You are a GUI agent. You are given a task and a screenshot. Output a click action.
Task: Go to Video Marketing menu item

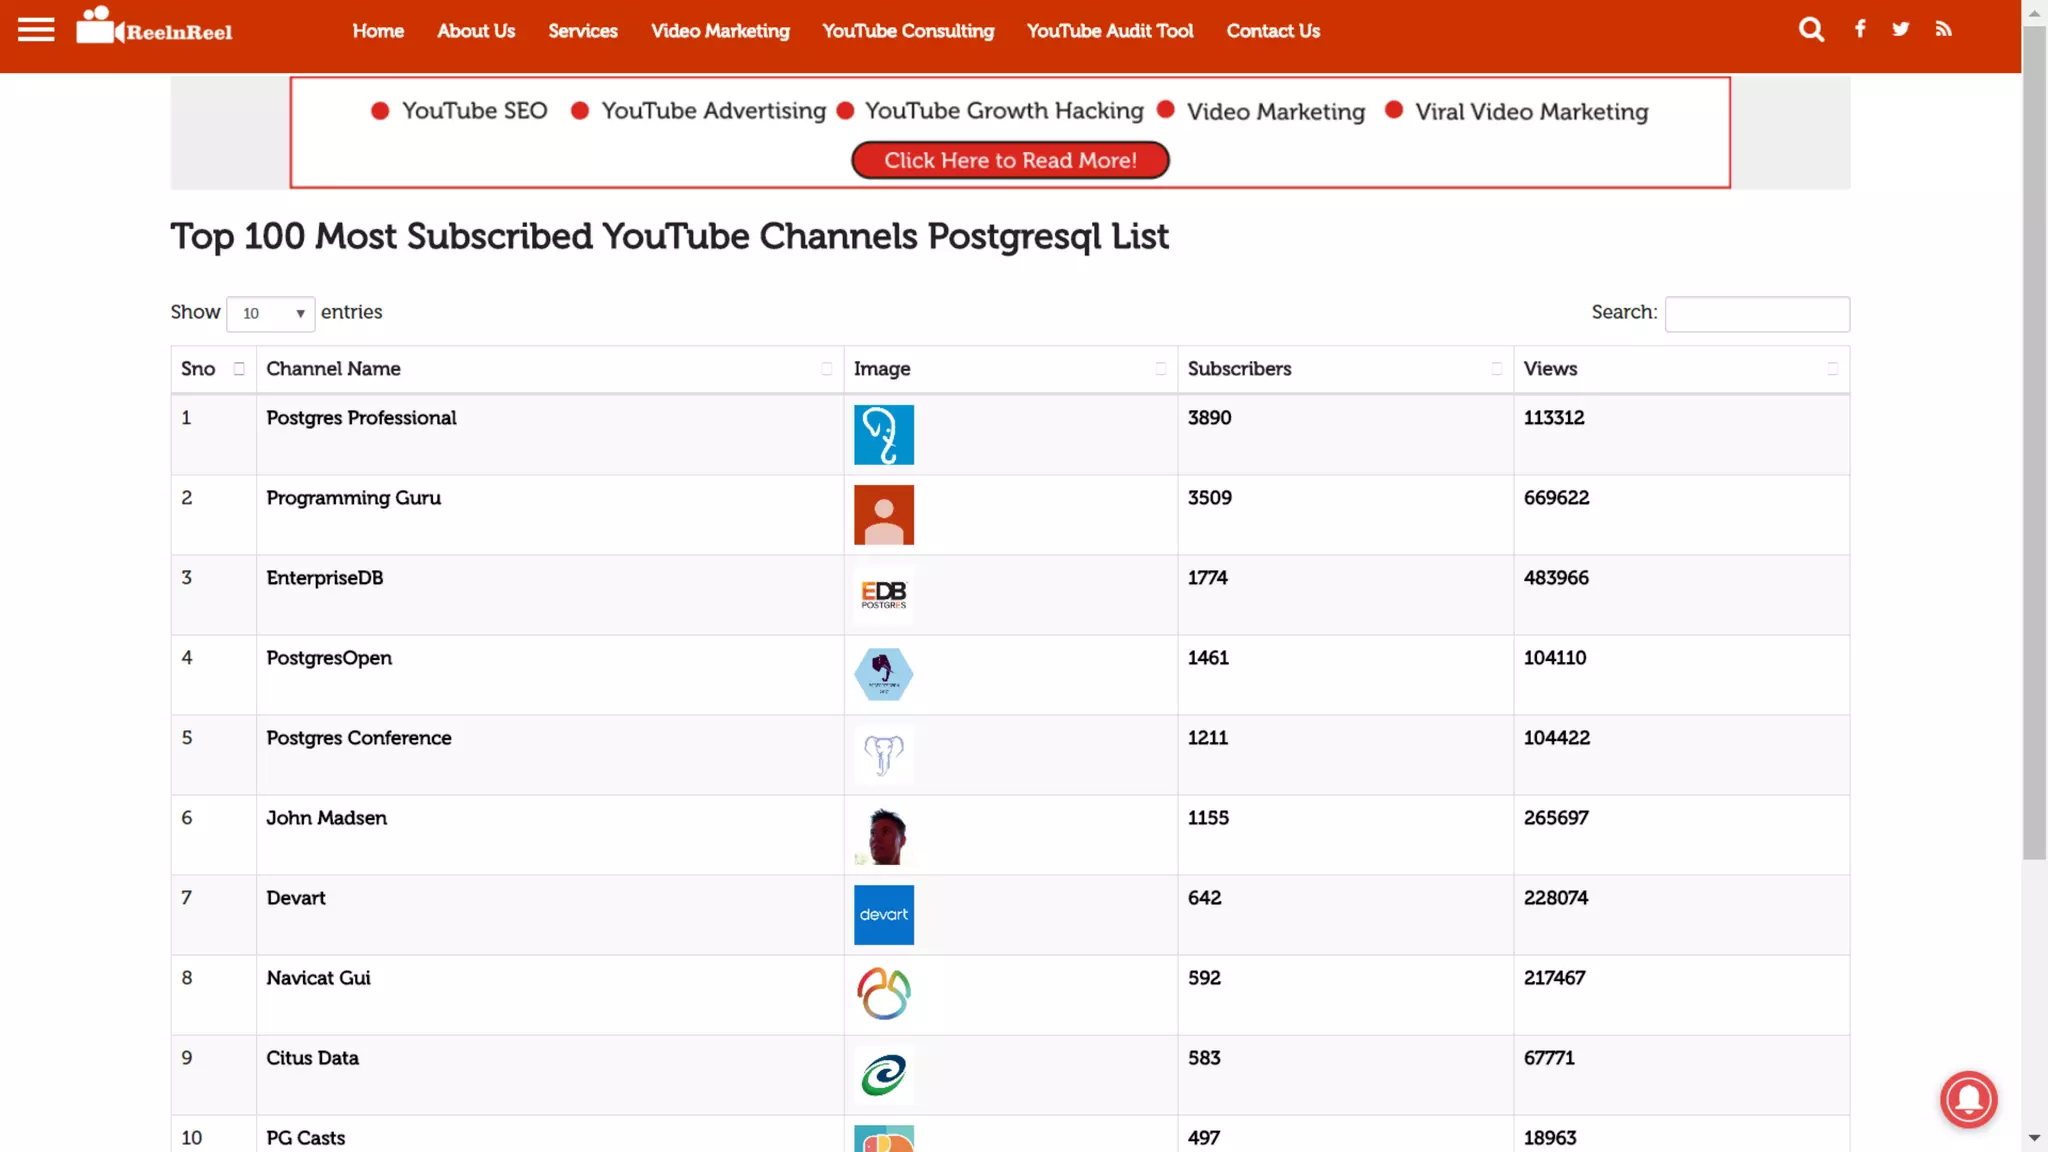[x=720, y=31]
